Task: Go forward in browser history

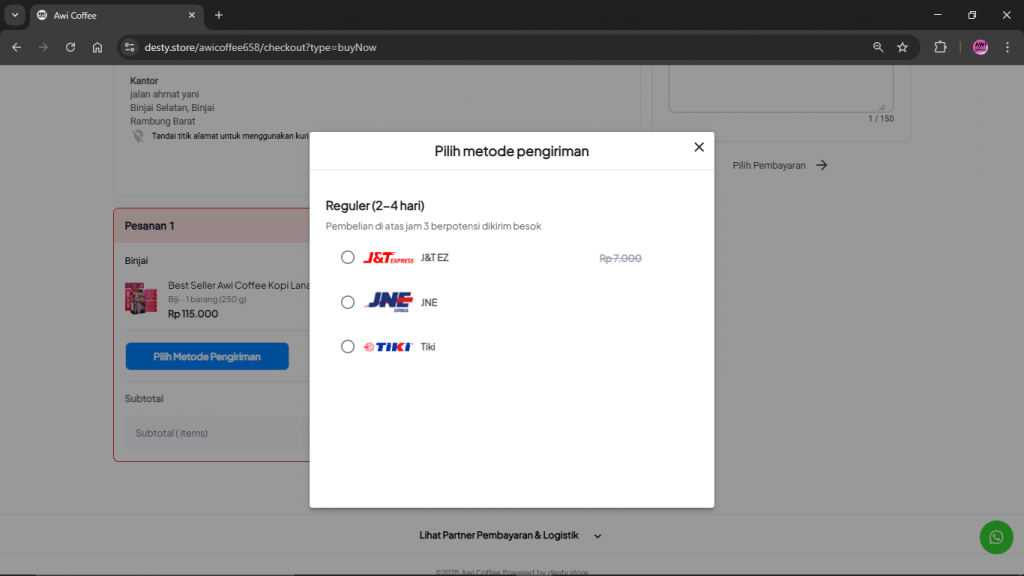Action: click(x=43, y=47)
